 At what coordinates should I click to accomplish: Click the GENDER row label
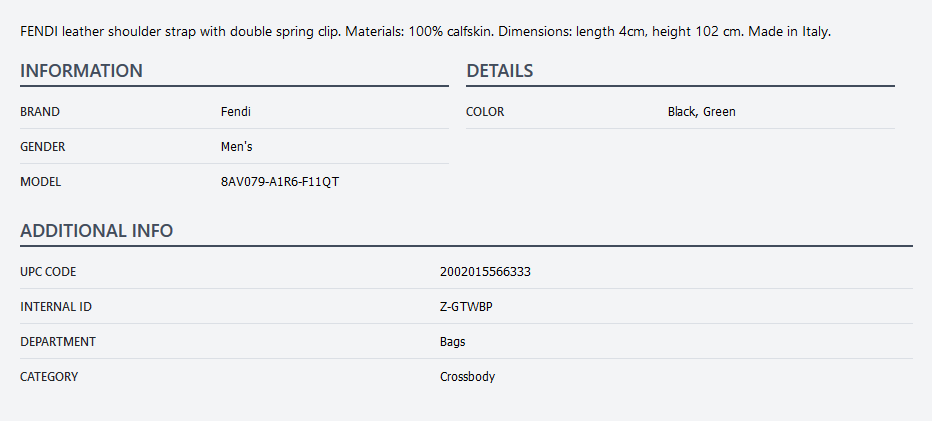coord(43,147)
